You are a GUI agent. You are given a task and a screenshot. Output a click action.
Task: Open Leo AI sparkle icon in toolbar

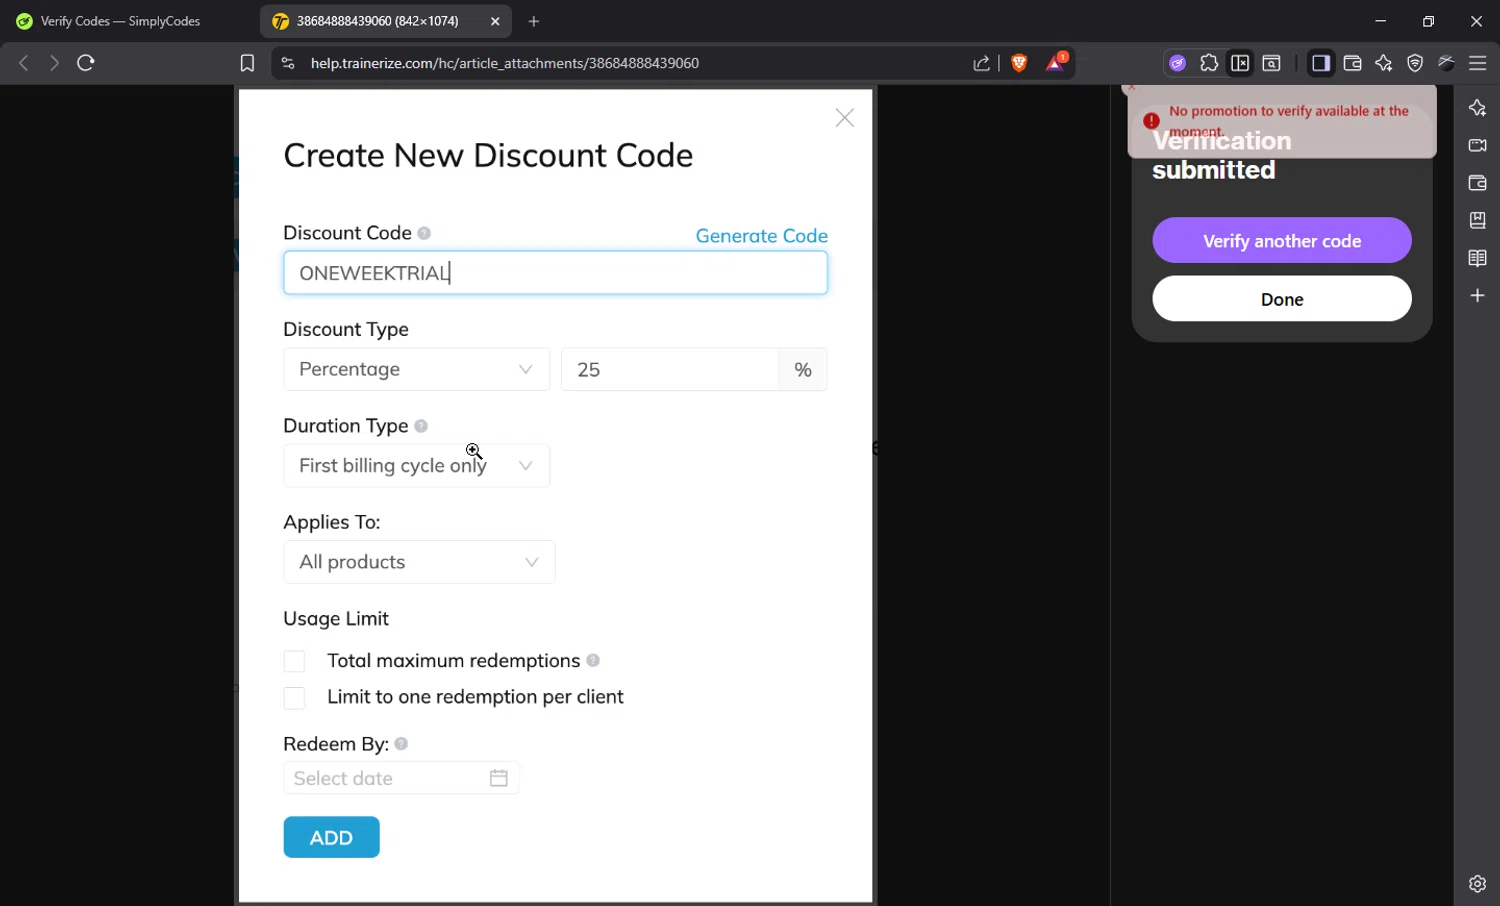(x=1384, y=63)
